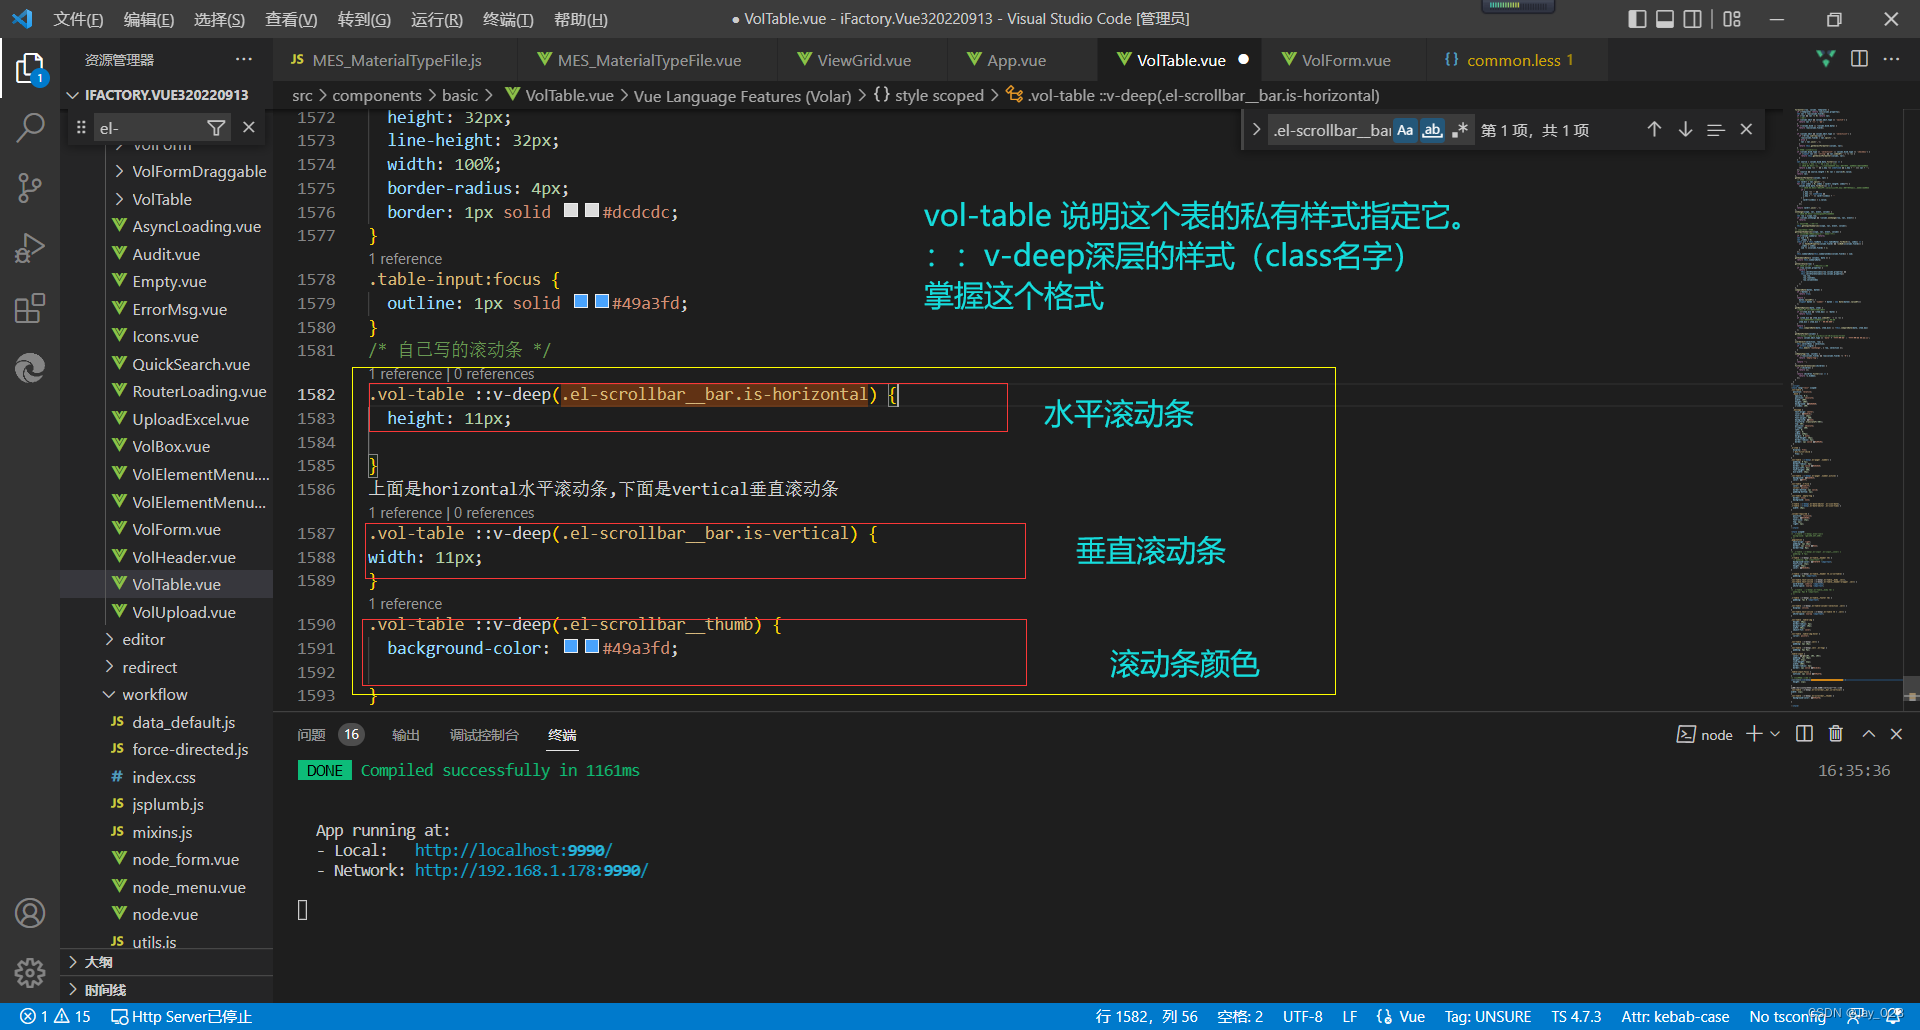
Task: Open Customize Layout button
Action: [x=1732, y=19]
